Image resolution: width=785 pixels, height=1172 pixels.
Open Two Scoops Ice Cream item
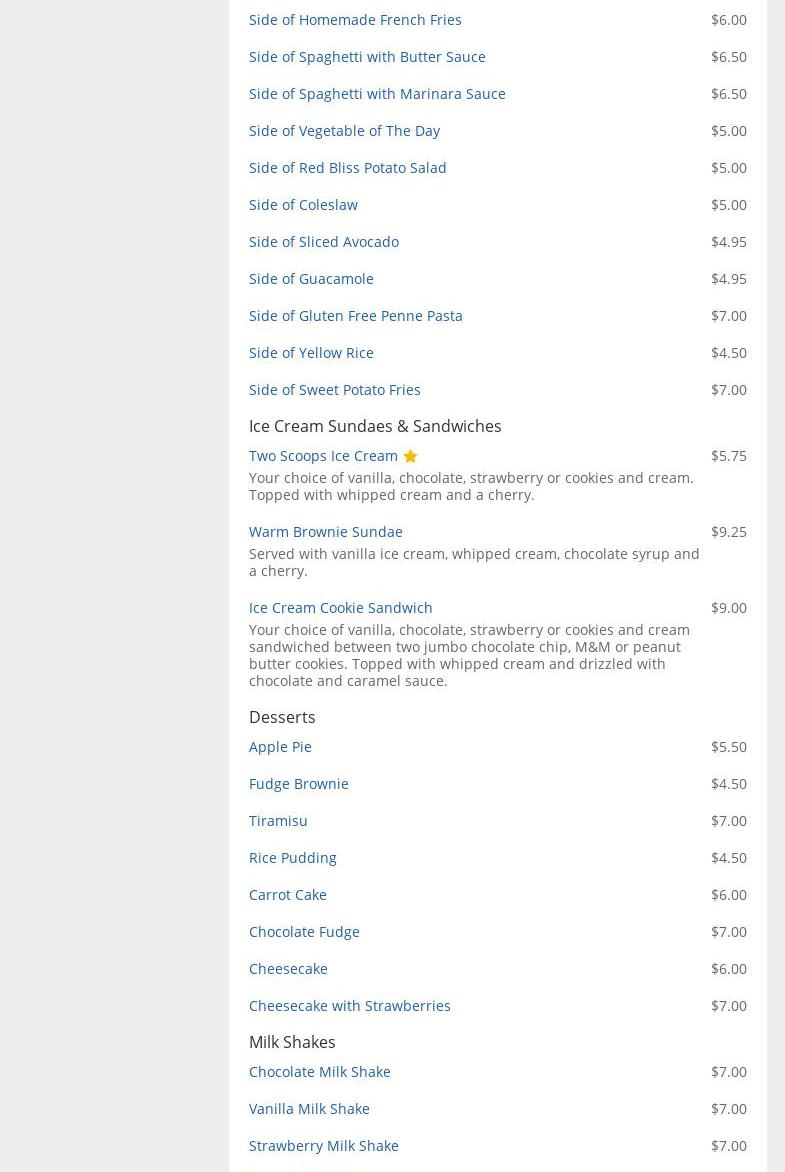(x=323, y=456)
